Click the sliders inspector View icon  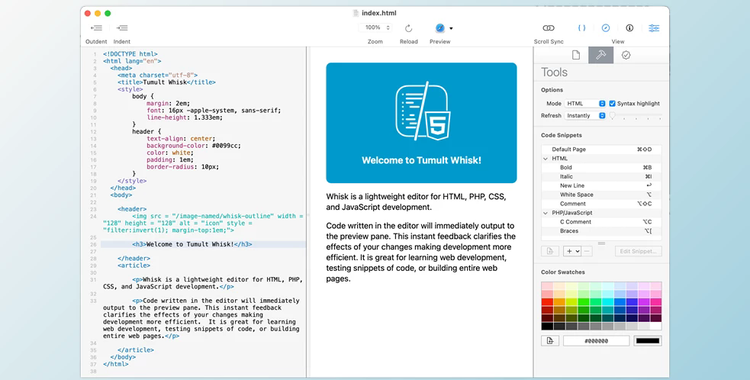[654, 28]
